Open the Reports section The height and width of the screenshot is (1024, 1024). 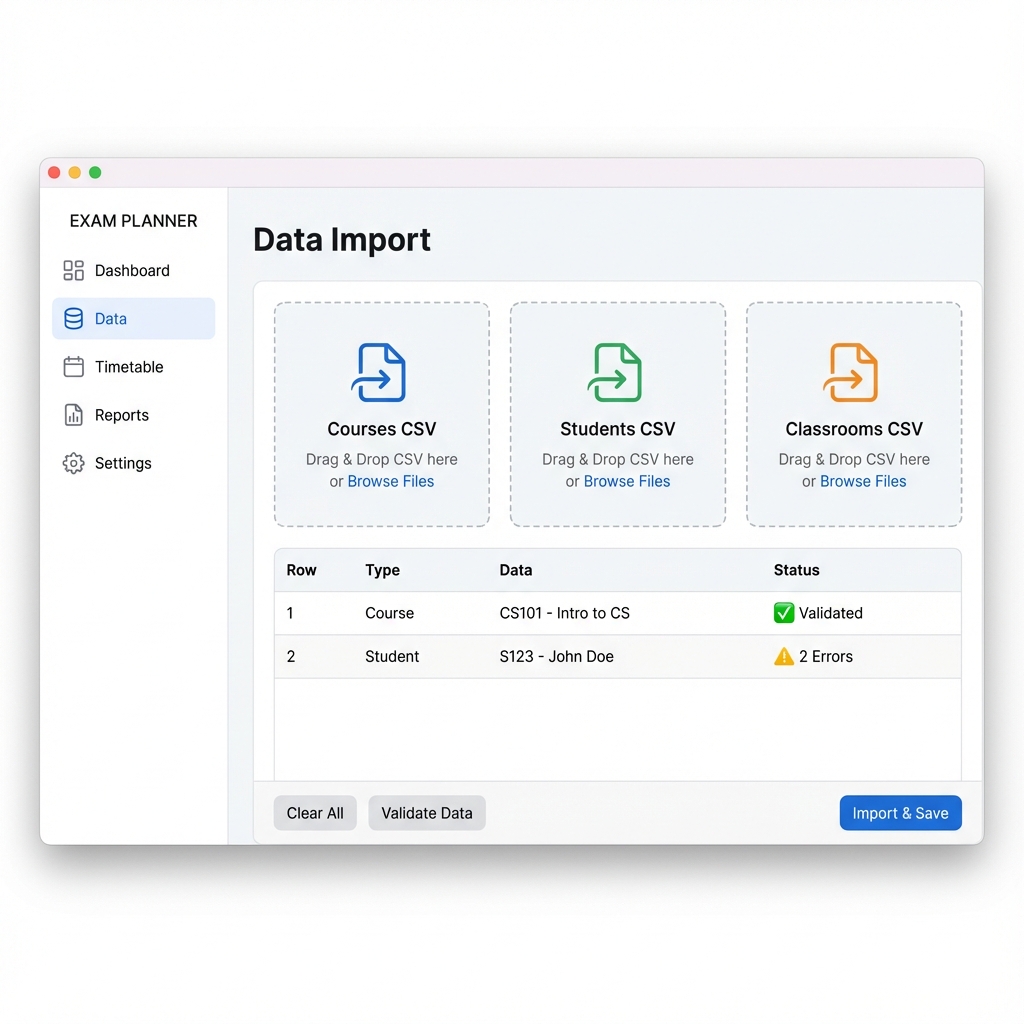pyautogui.click(x=118, y=415)
